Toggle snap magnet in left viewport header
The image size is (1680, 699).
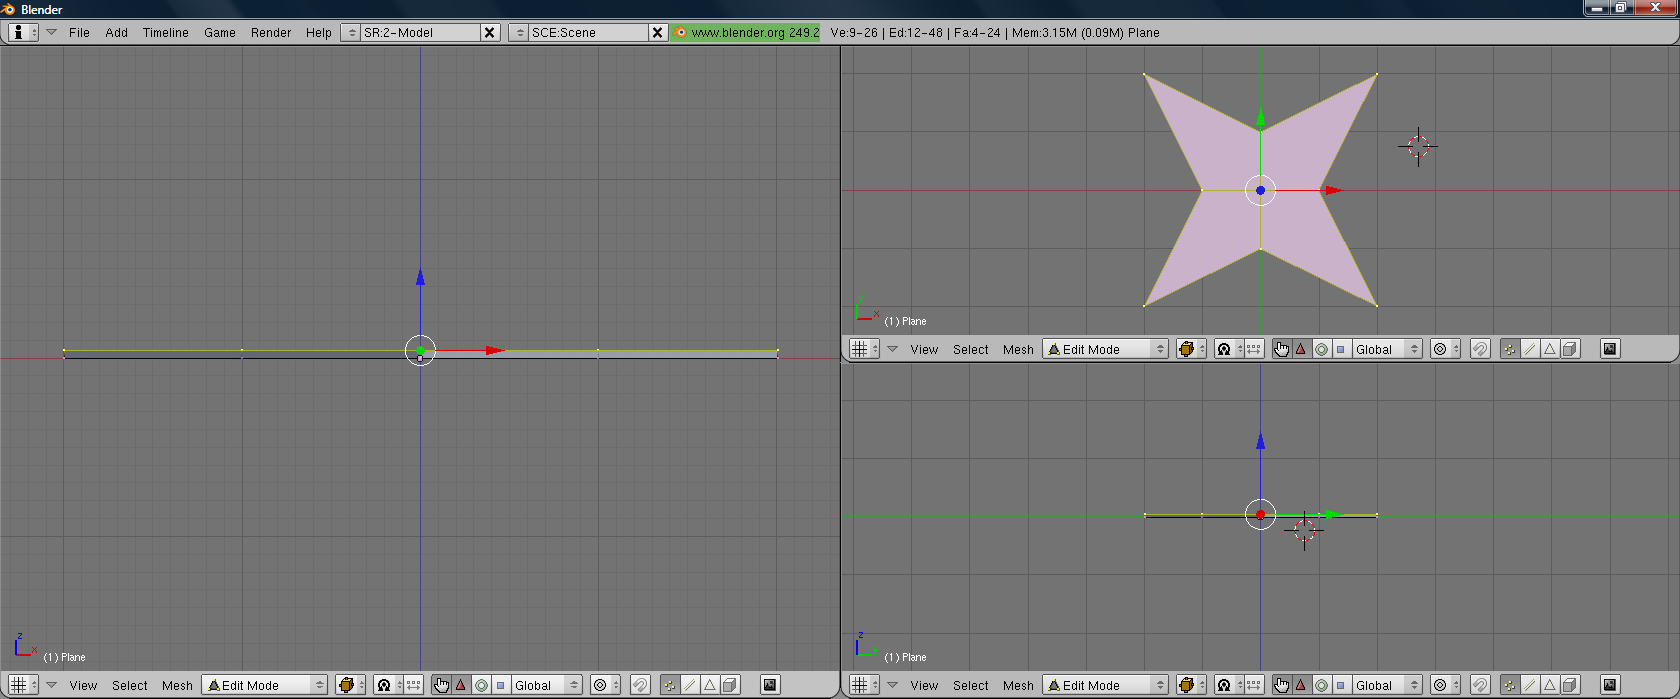[x=640, y=685]
